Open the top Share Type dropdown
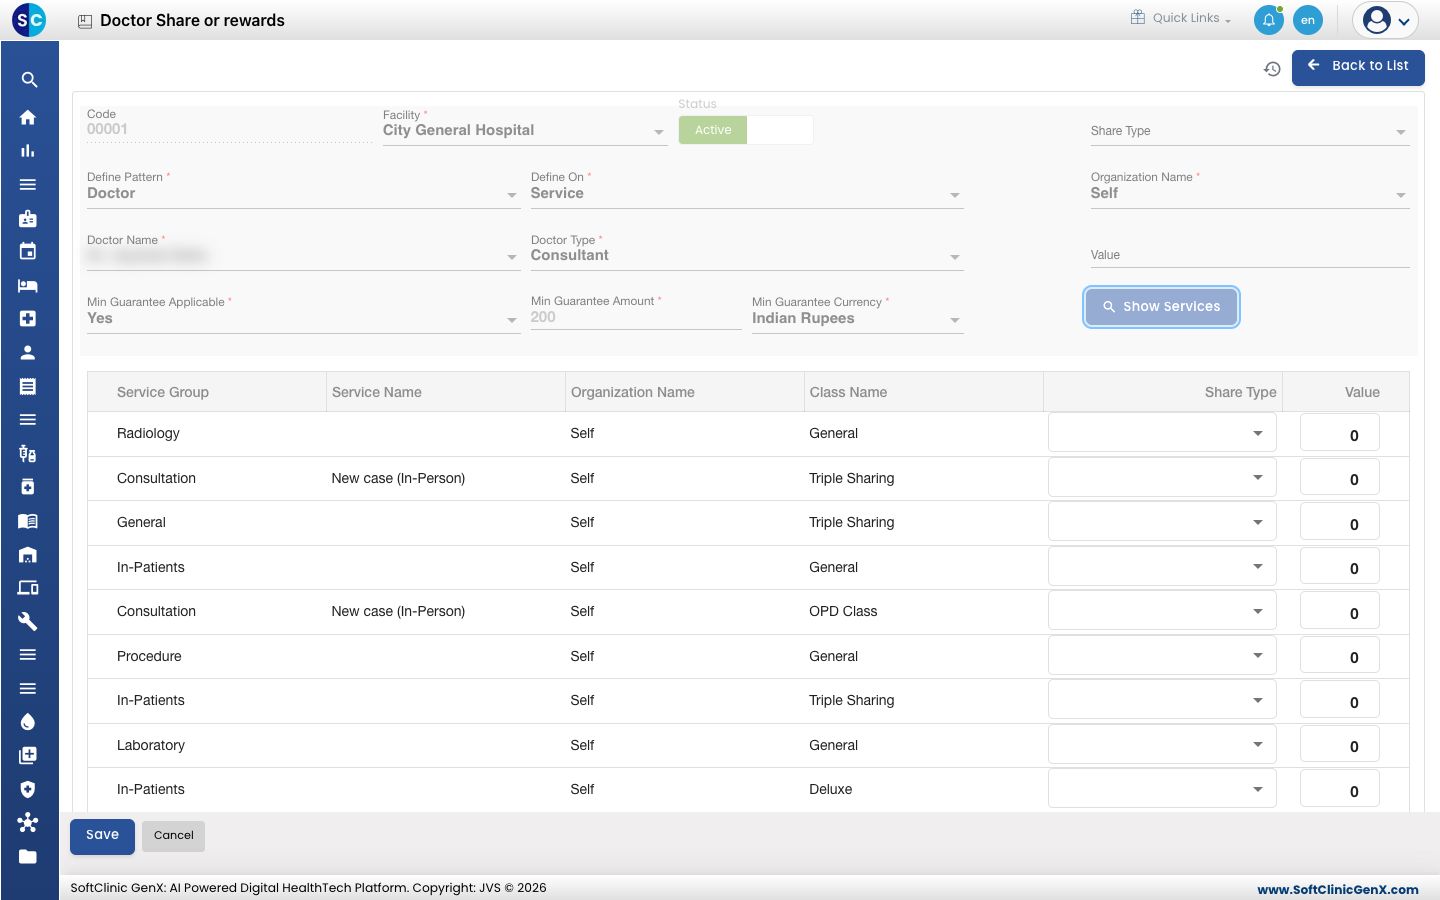Viewport: 1440px width, 900px height. (1250, 131)
